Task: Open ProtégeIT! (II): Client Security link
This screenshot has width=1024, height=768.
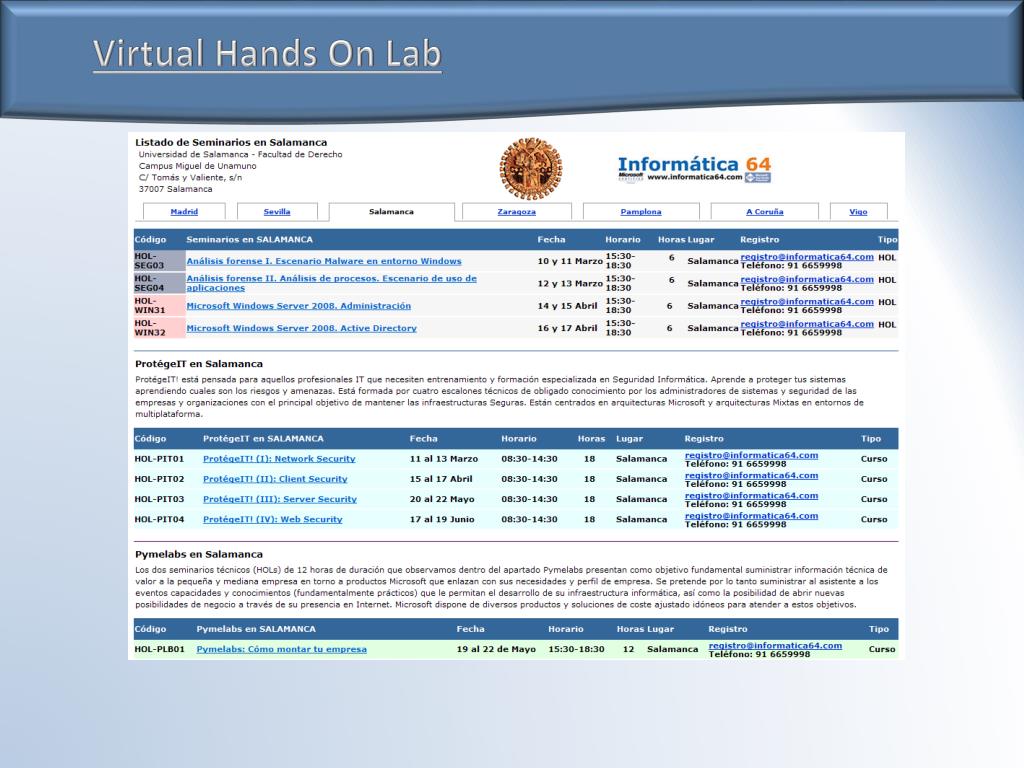Action: coord(275,479)
